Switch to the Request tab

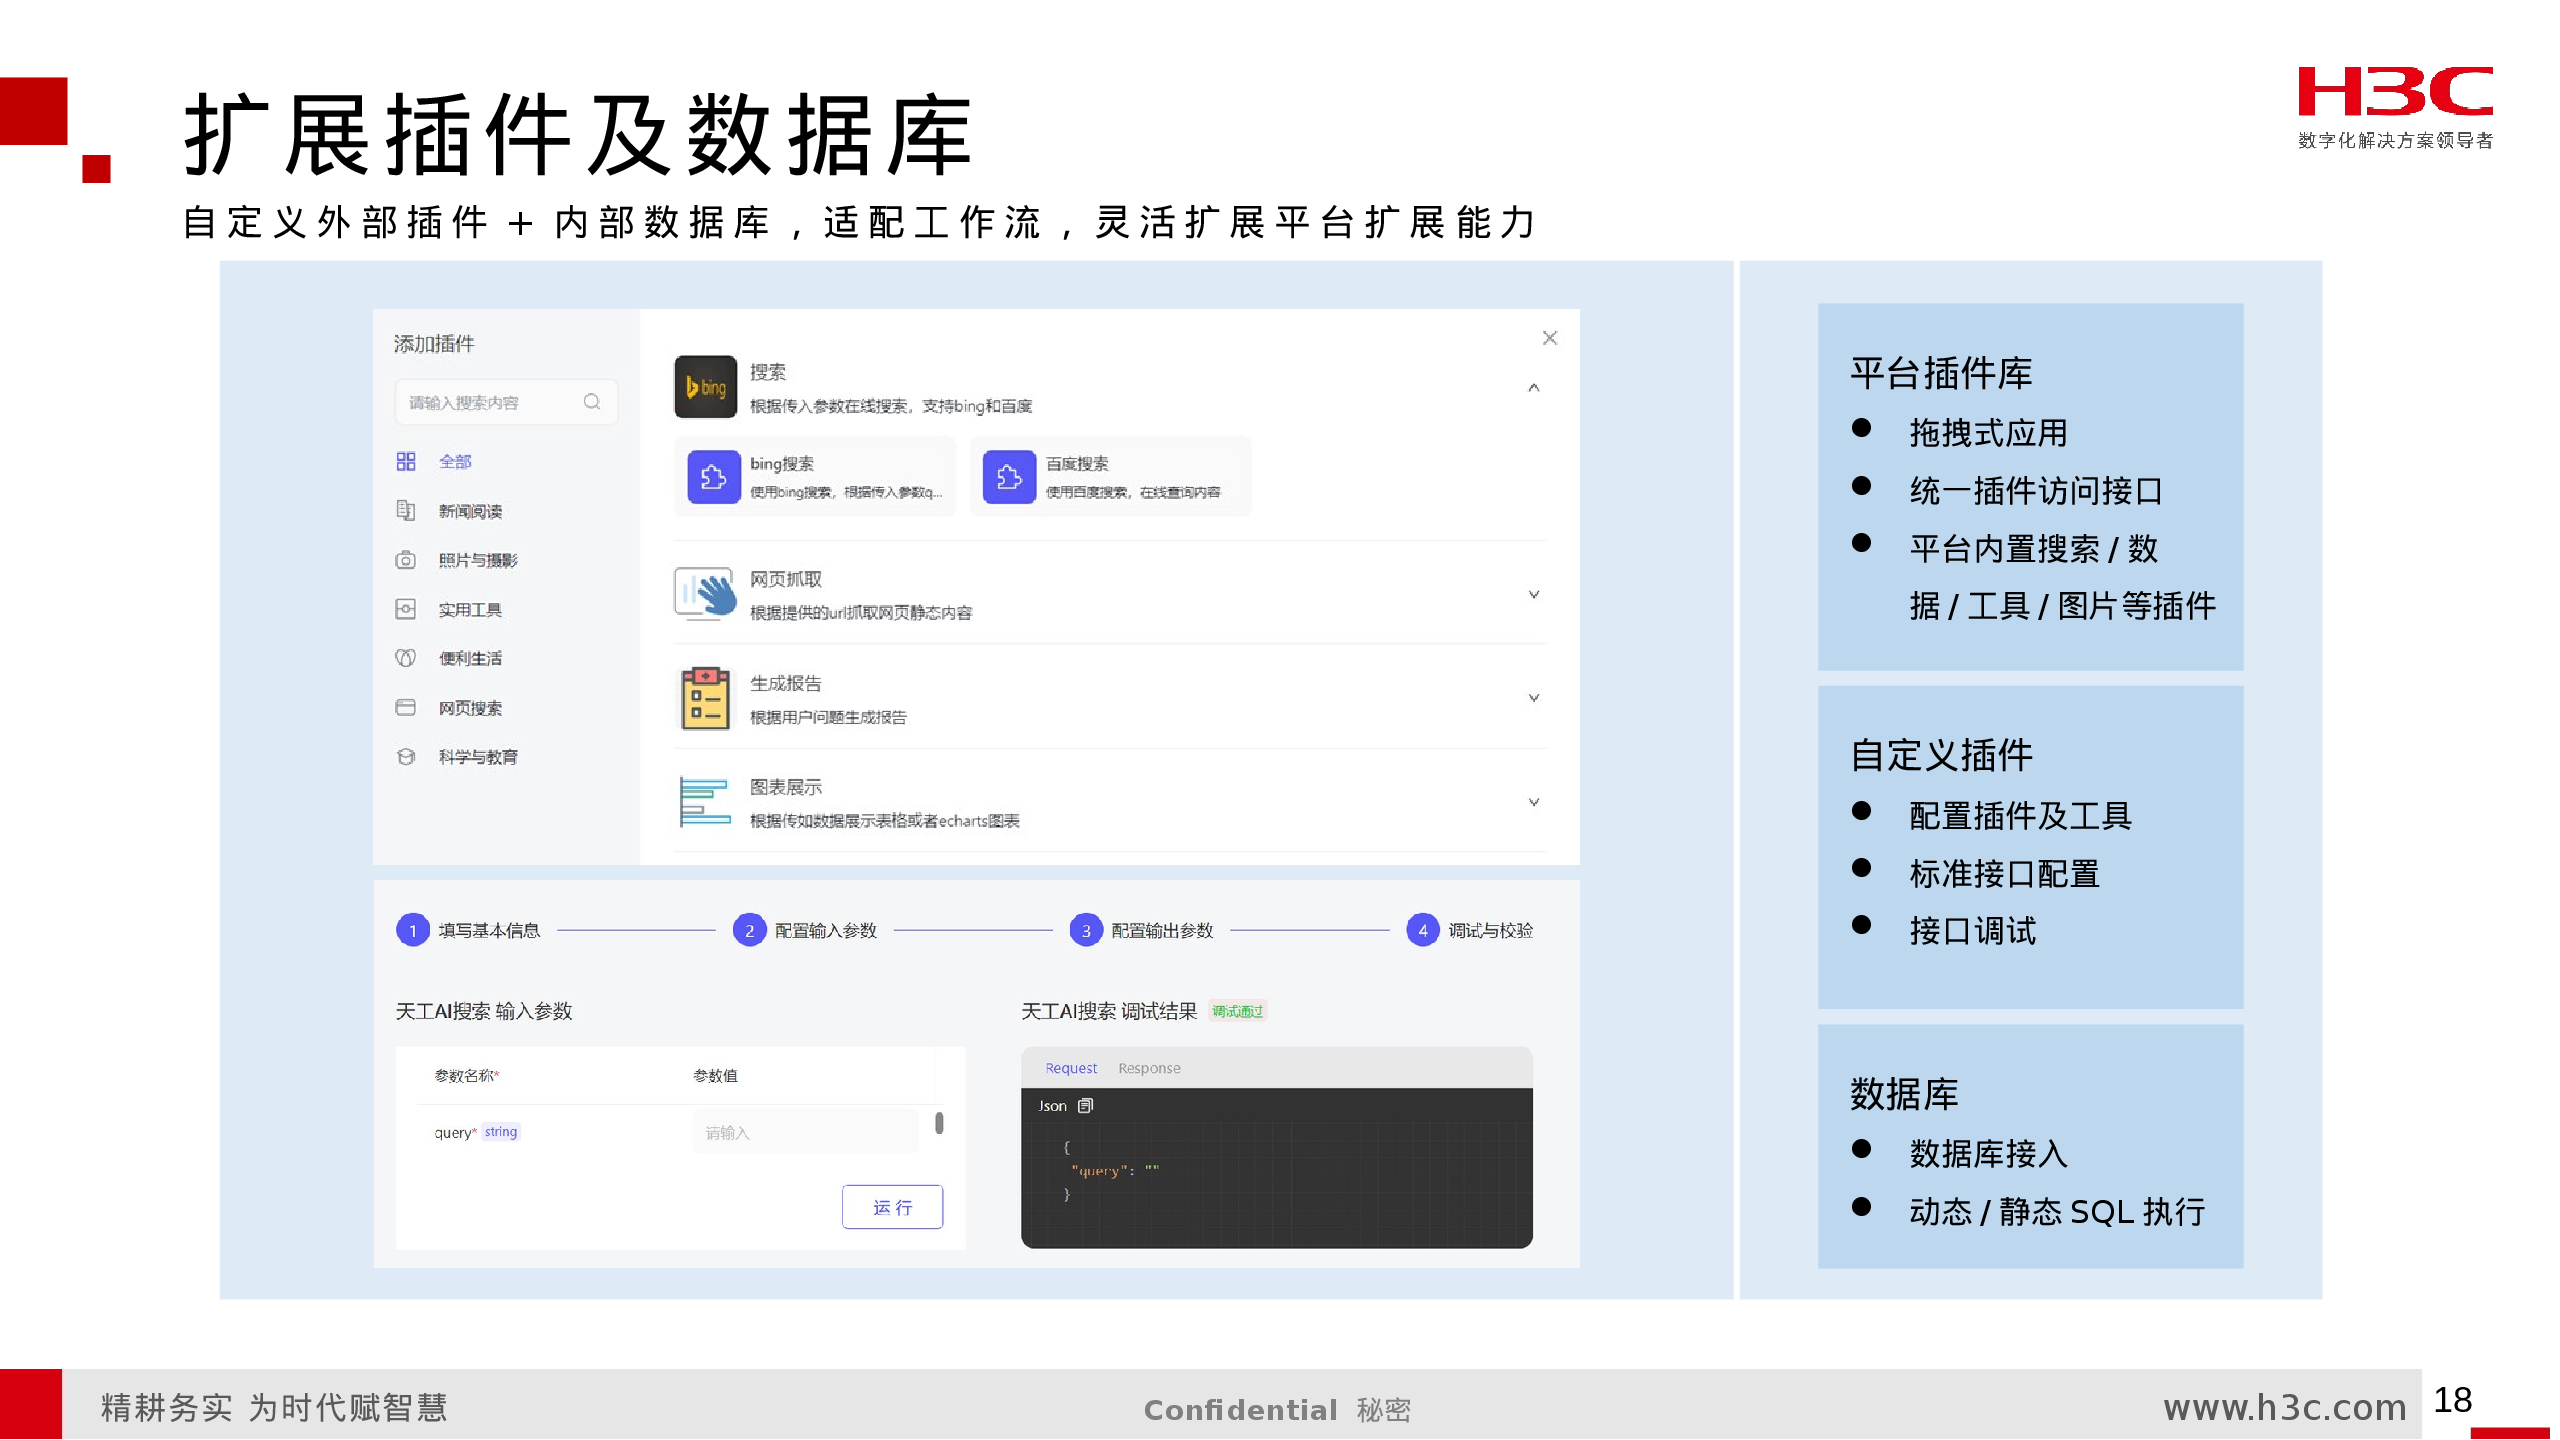[x=1071, y=1068]
